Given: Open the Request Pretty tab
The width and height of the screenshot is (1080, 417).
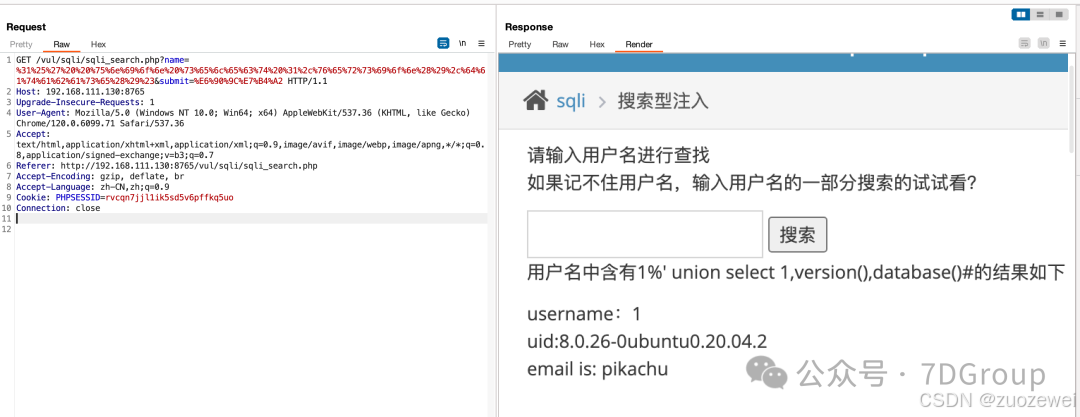Looking at the screenshot, I should coord(21,44).
